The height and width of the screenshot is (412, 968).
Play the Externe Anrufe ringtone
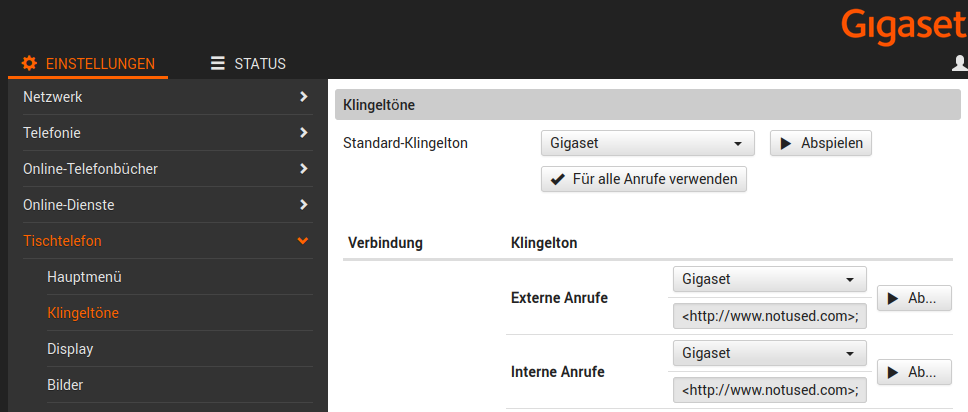coord(914,298)
